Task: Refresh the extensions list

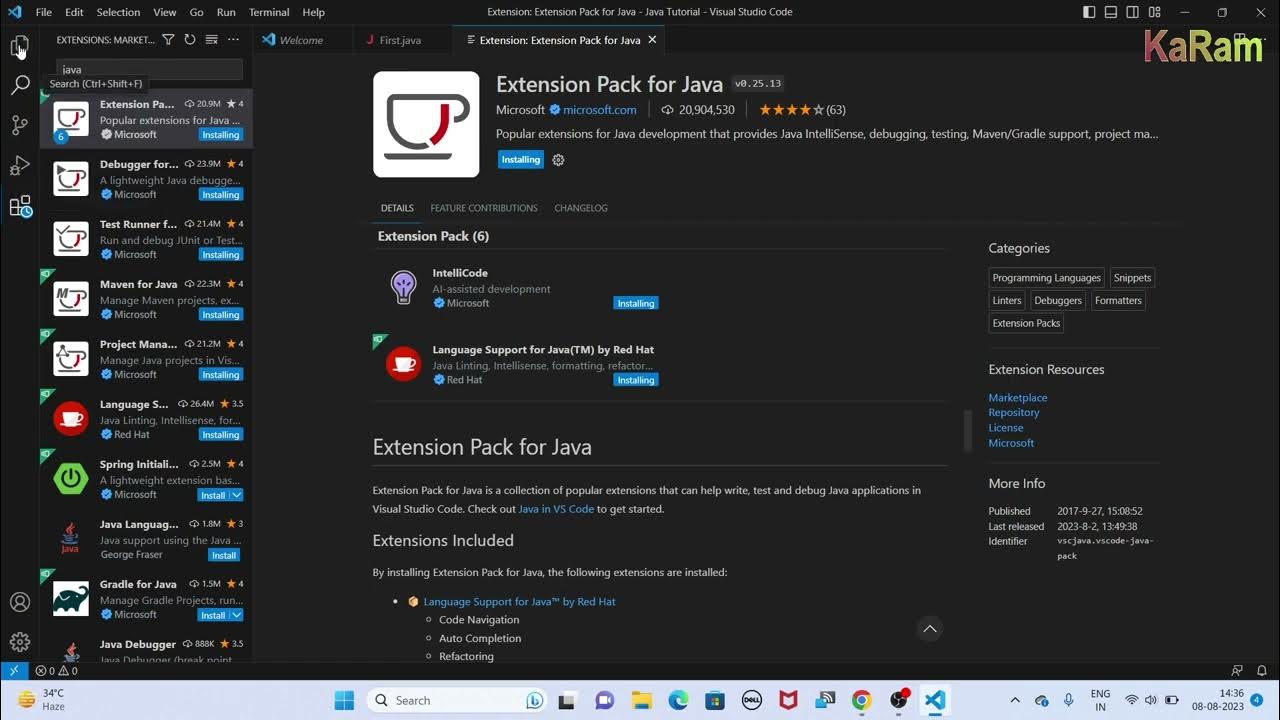Action: click(190, 40)
